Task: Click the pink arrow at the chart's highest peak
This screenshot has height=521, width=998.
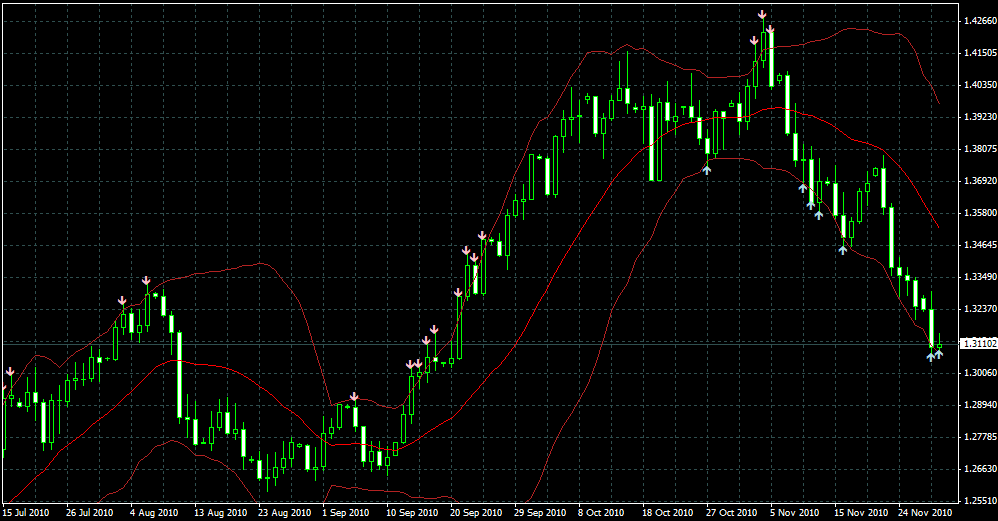Action: [762, 15]
